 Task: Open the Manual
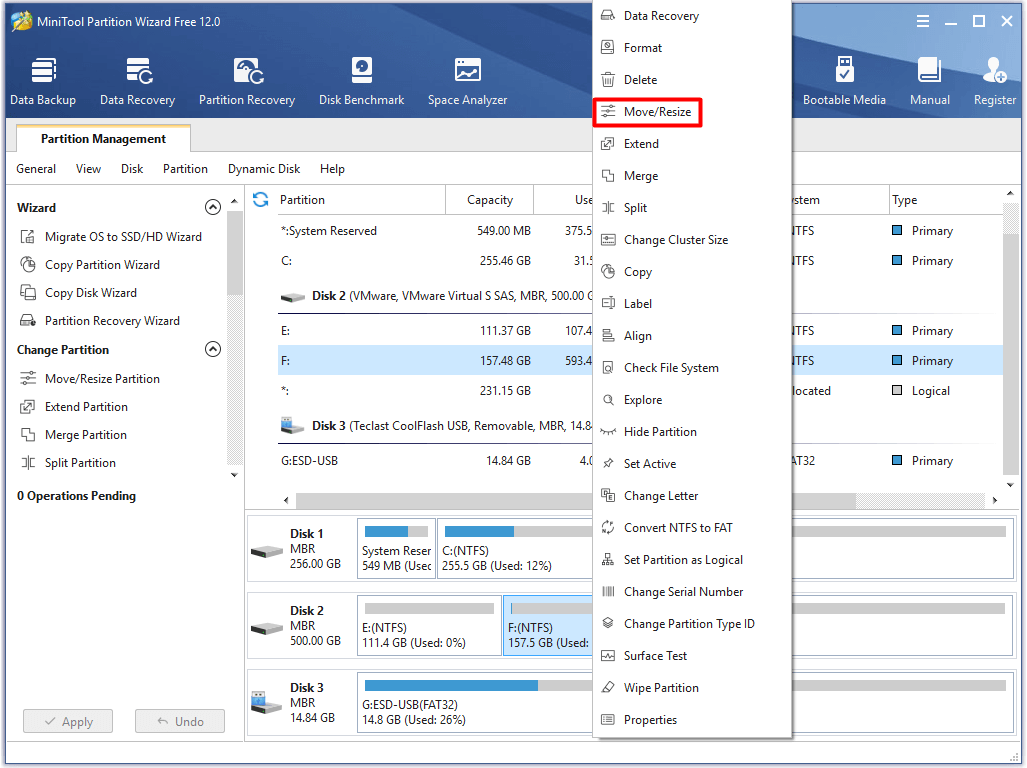929,82
